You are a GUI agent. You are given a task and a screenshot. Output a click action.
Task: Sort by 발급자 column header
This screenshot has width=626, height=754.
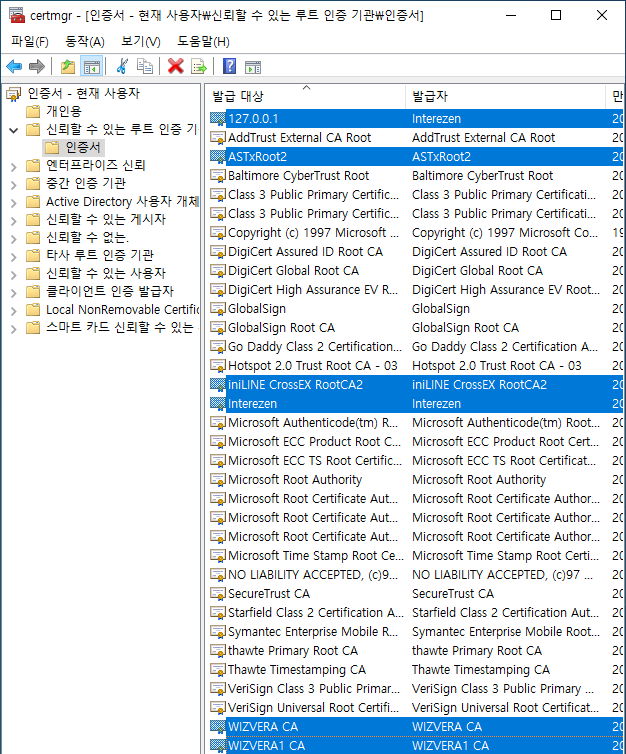[x=505, y=96]
